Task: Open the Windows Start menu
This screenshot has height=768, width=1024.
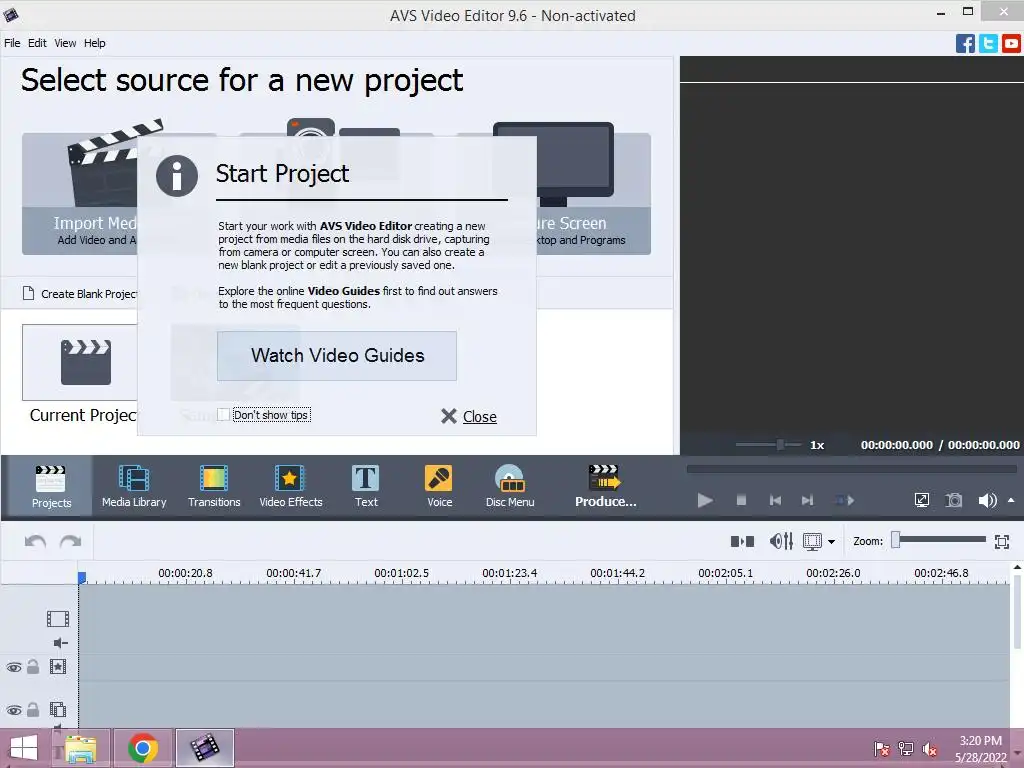Action: 24,748
